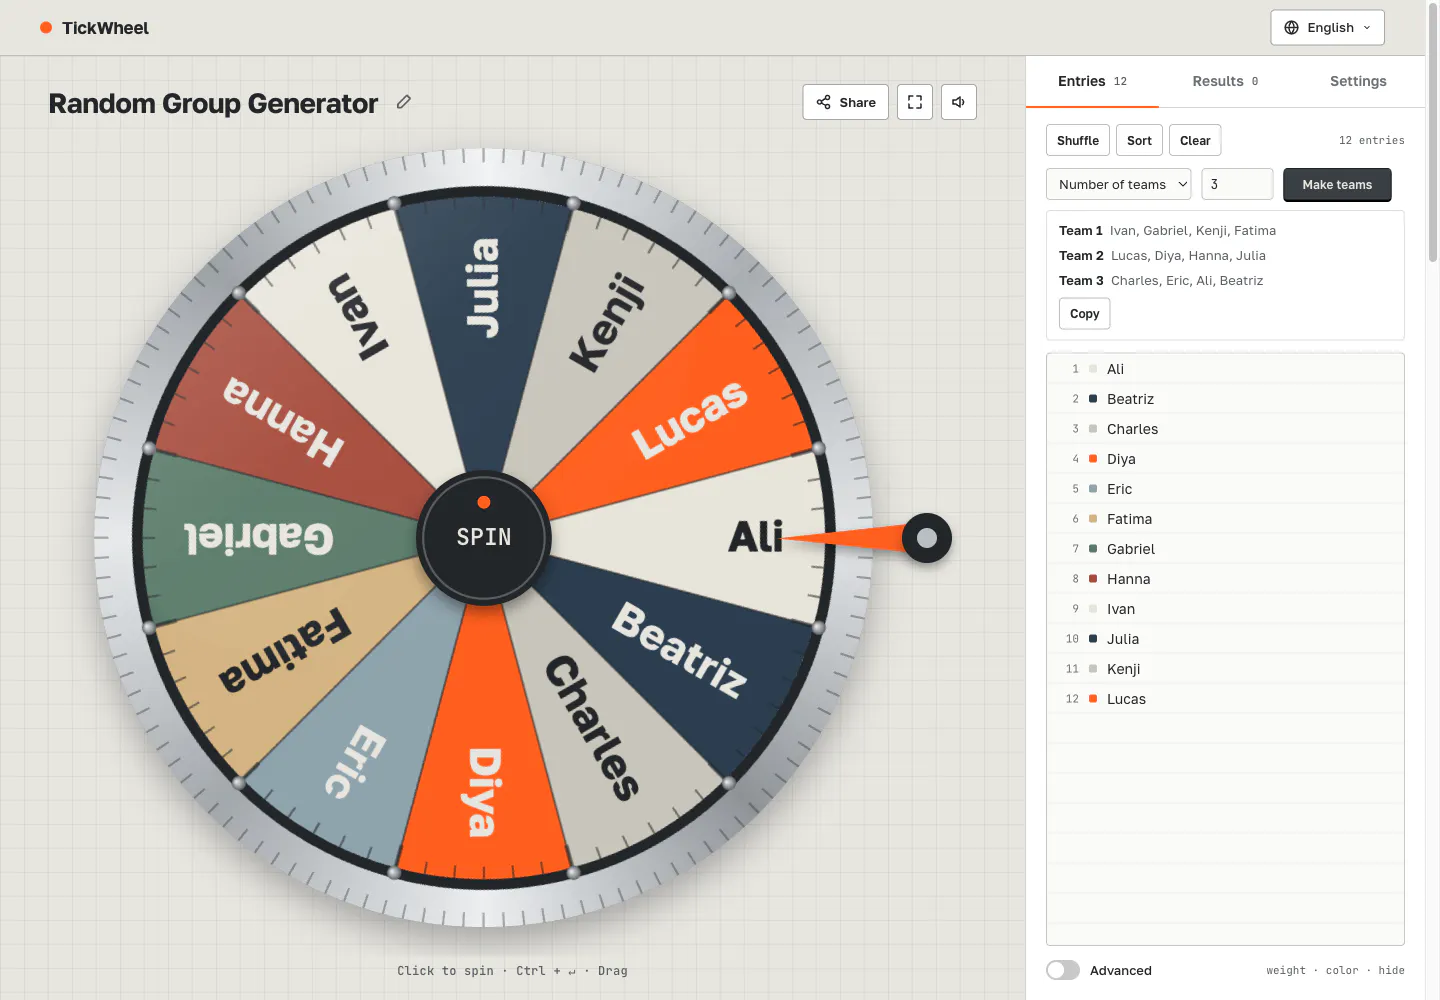Shuffle the entries list
This screenshot has width=1440, height=1000.
[1078, 140]
